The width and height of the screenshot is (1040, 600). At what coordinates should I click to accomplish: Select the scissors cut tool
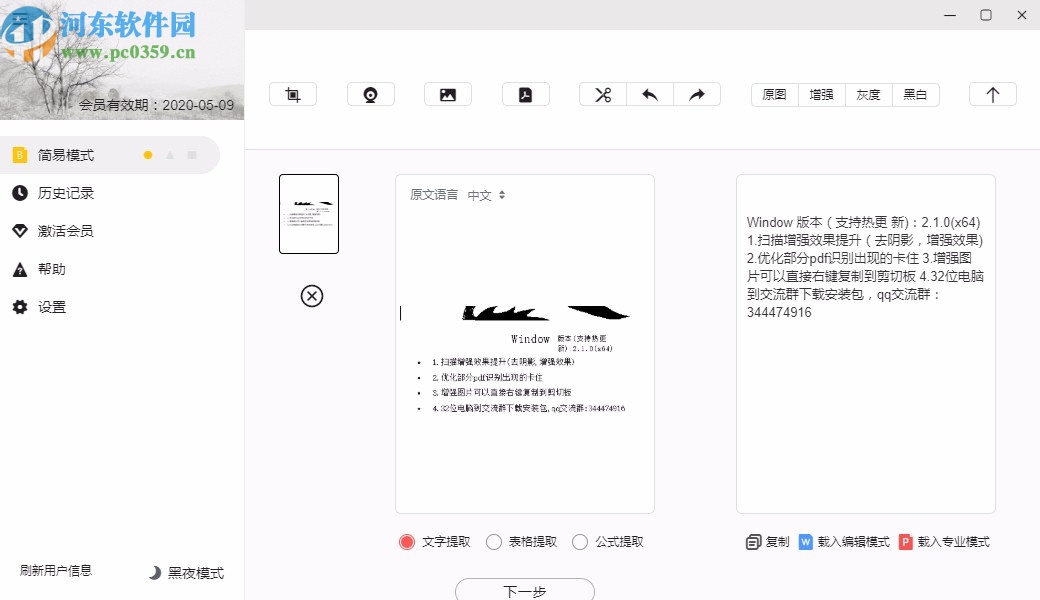[602, 93]
